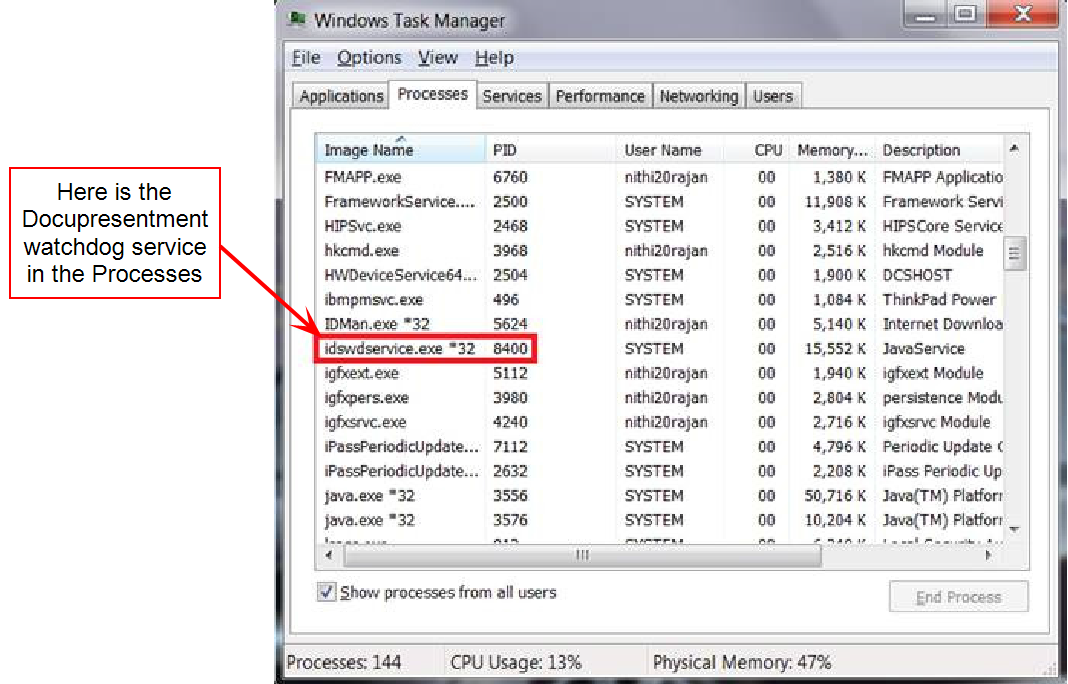
Task: Sort processes by CPU usage
Action: [768, 149]
